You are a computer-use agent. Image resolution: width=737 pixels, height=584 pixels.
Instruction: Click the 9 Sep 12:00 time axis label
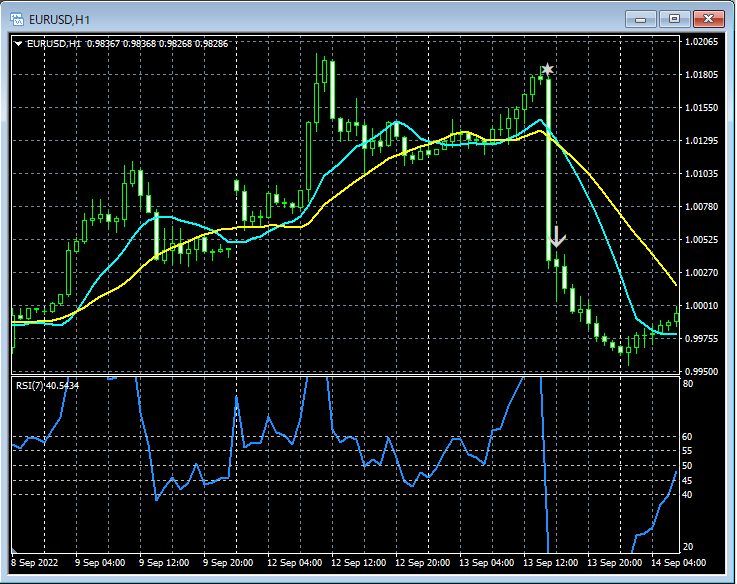point(164,563)
